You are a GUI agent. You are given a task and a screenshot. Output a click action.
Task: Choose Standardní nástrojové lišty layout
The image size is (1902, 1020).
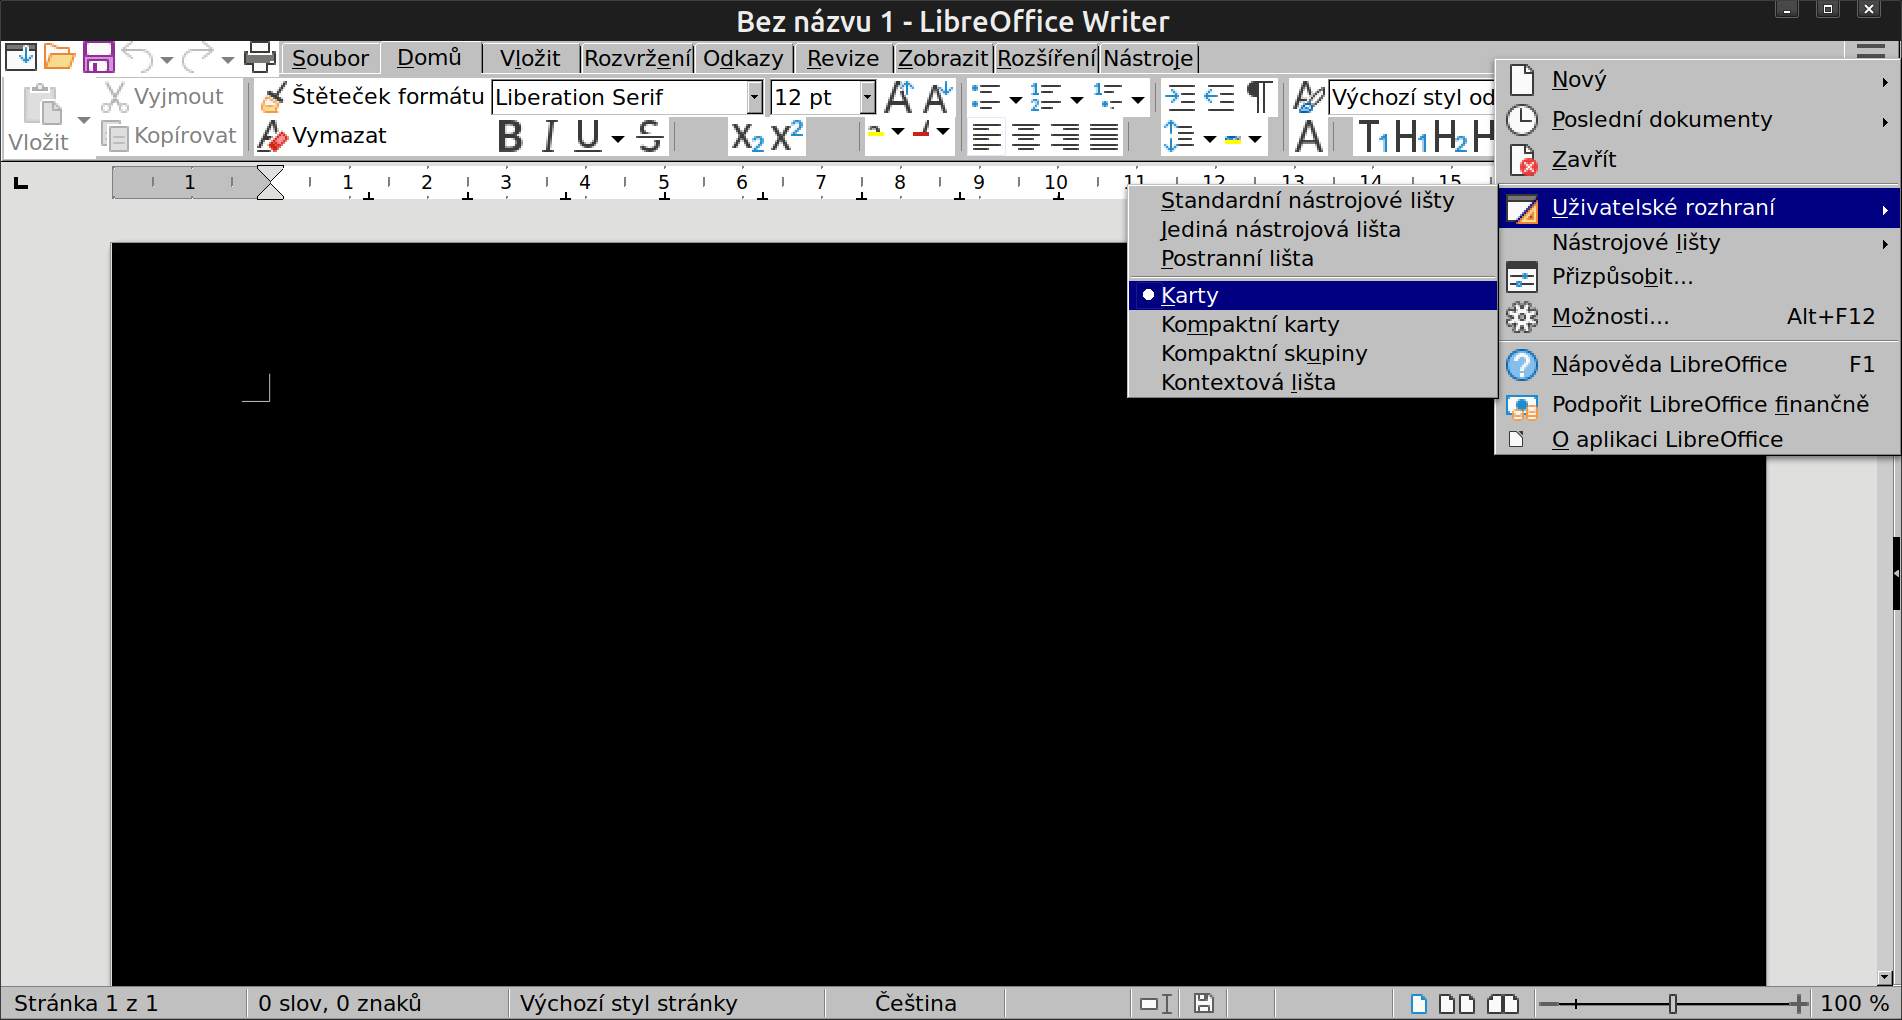pos(1312,200)
